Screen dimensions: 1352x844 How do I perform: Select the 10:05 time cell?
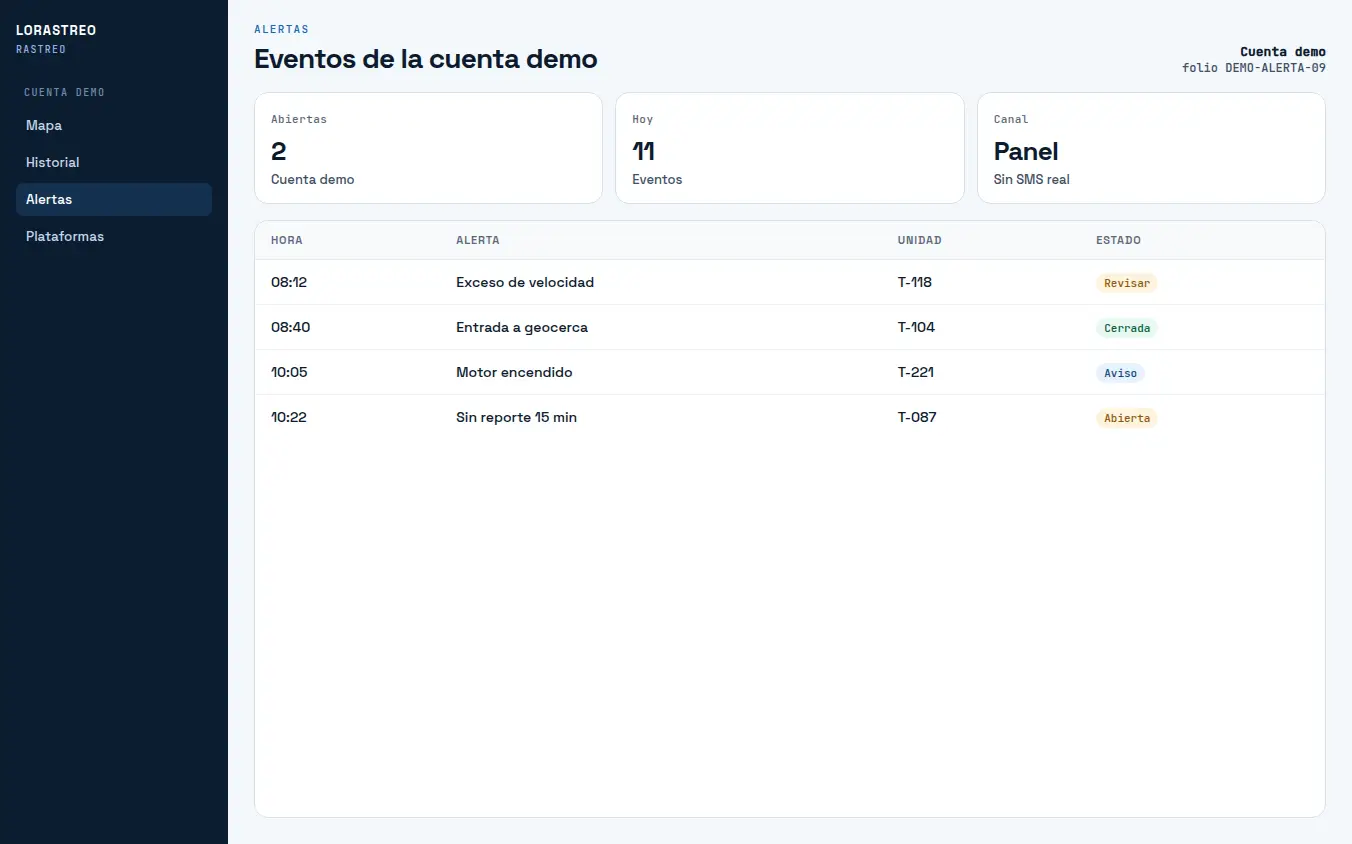pyautogui.click(x=289, y=372)
